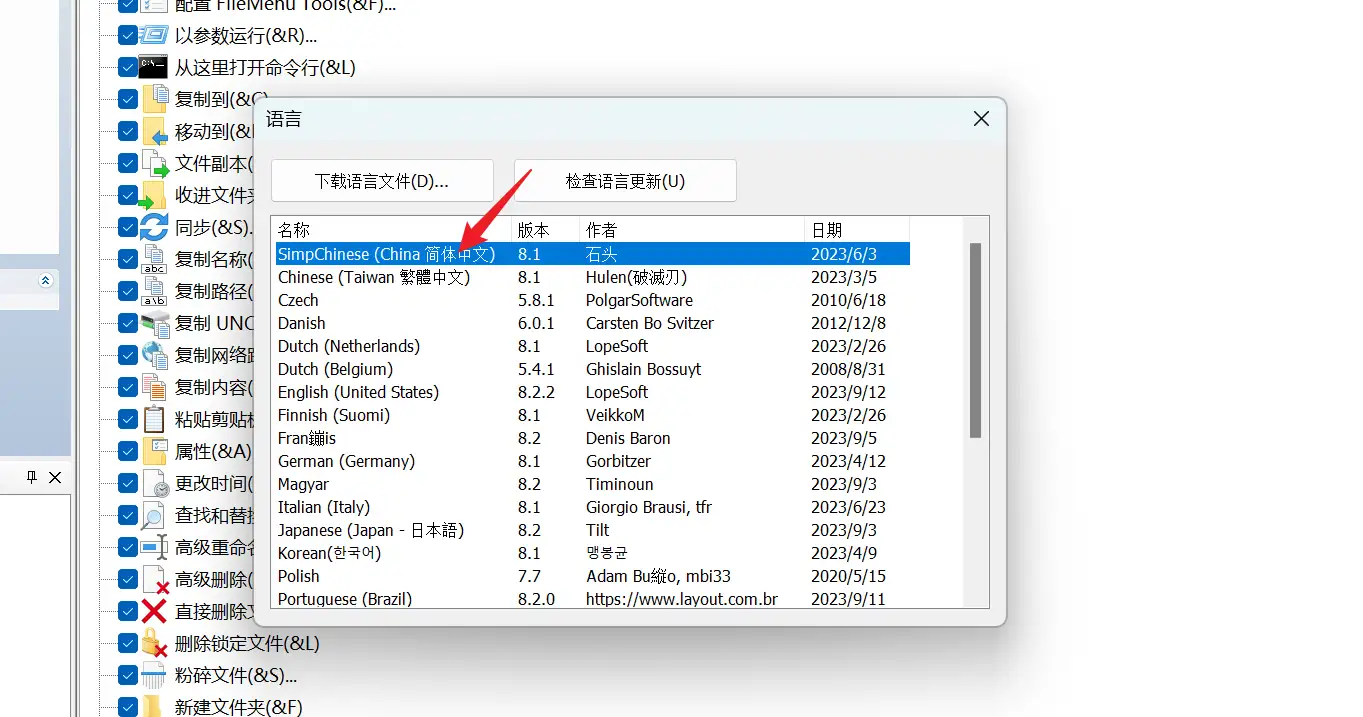Click the clock icon beside 更改时间
Image resolution: width=1363 pixels, height=717 pixels.
pyautogui.click(x=153, y=483)
